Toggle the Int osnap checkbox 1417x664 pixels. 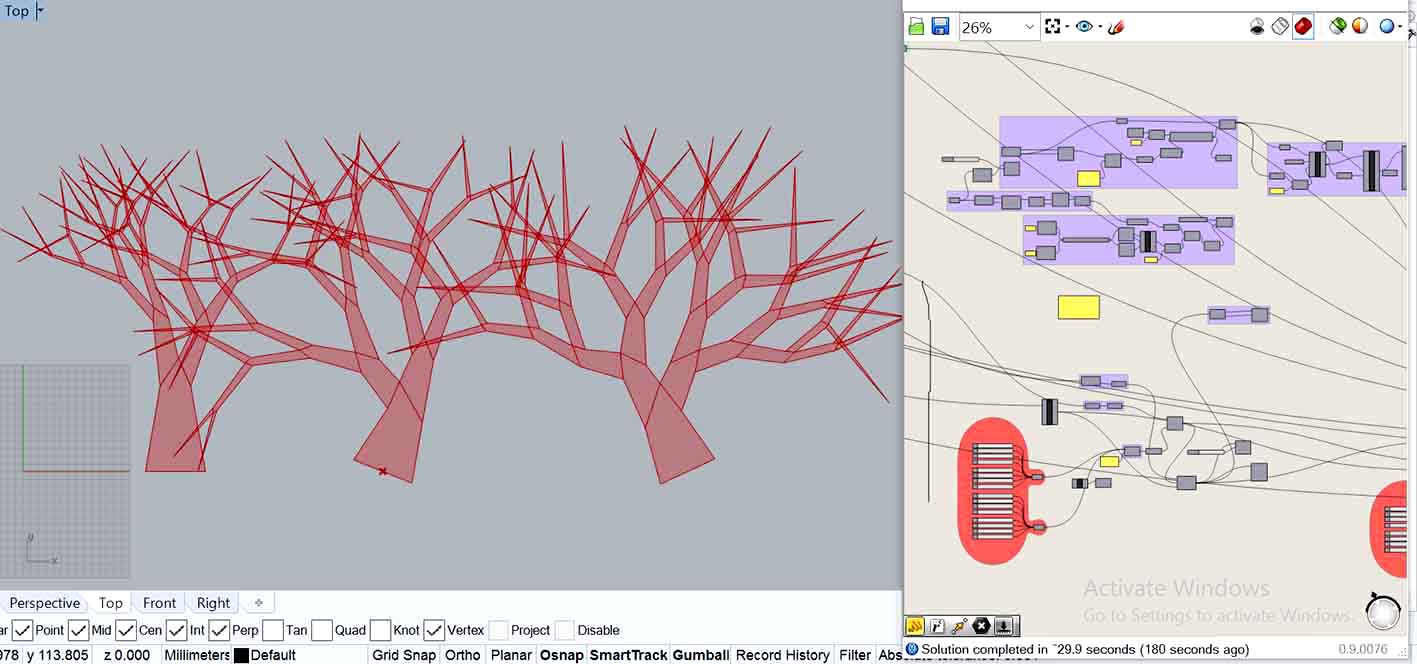point(176,630)
